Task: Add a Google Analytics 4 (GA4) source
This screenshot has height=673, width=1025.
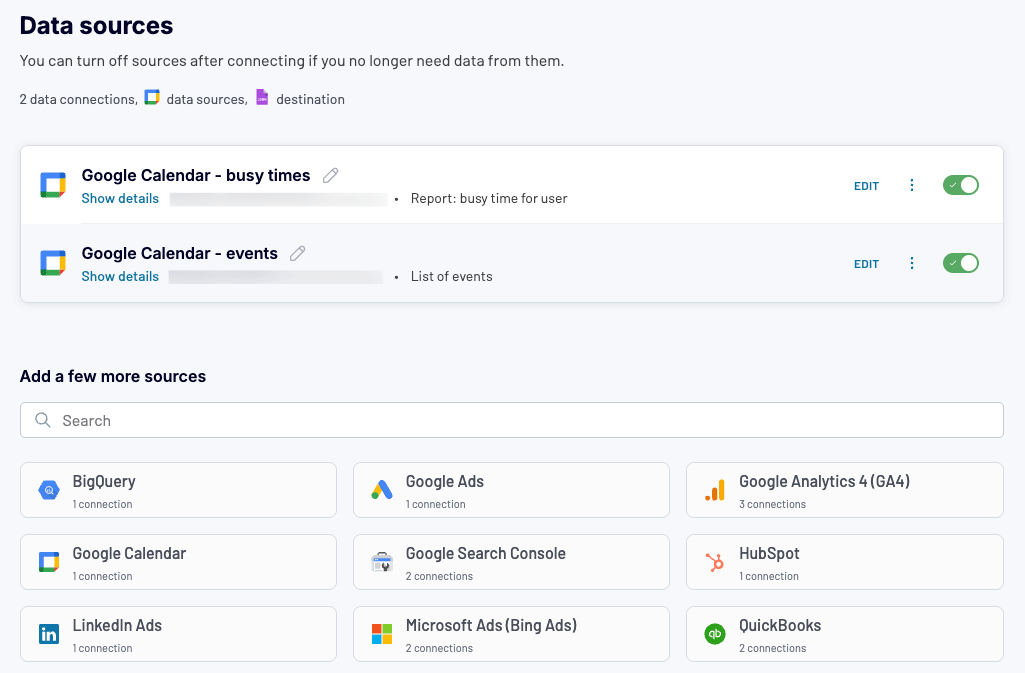Action: tap(845, 490)
